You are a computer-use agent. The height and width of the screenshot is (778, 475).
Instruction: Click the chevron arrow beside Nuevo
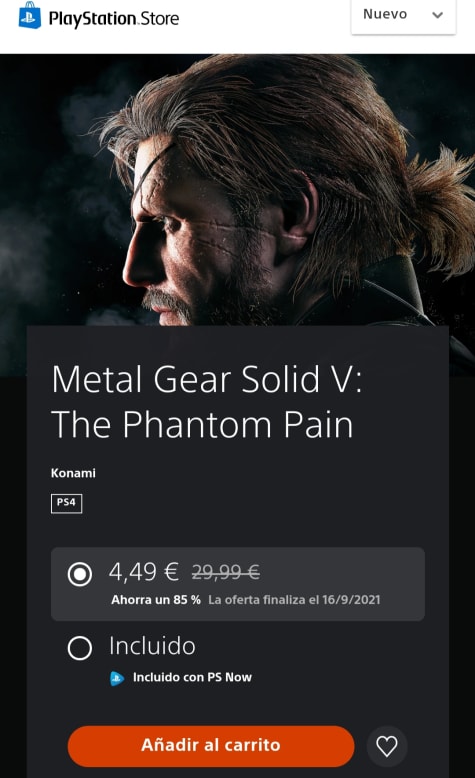click(437, 15)
